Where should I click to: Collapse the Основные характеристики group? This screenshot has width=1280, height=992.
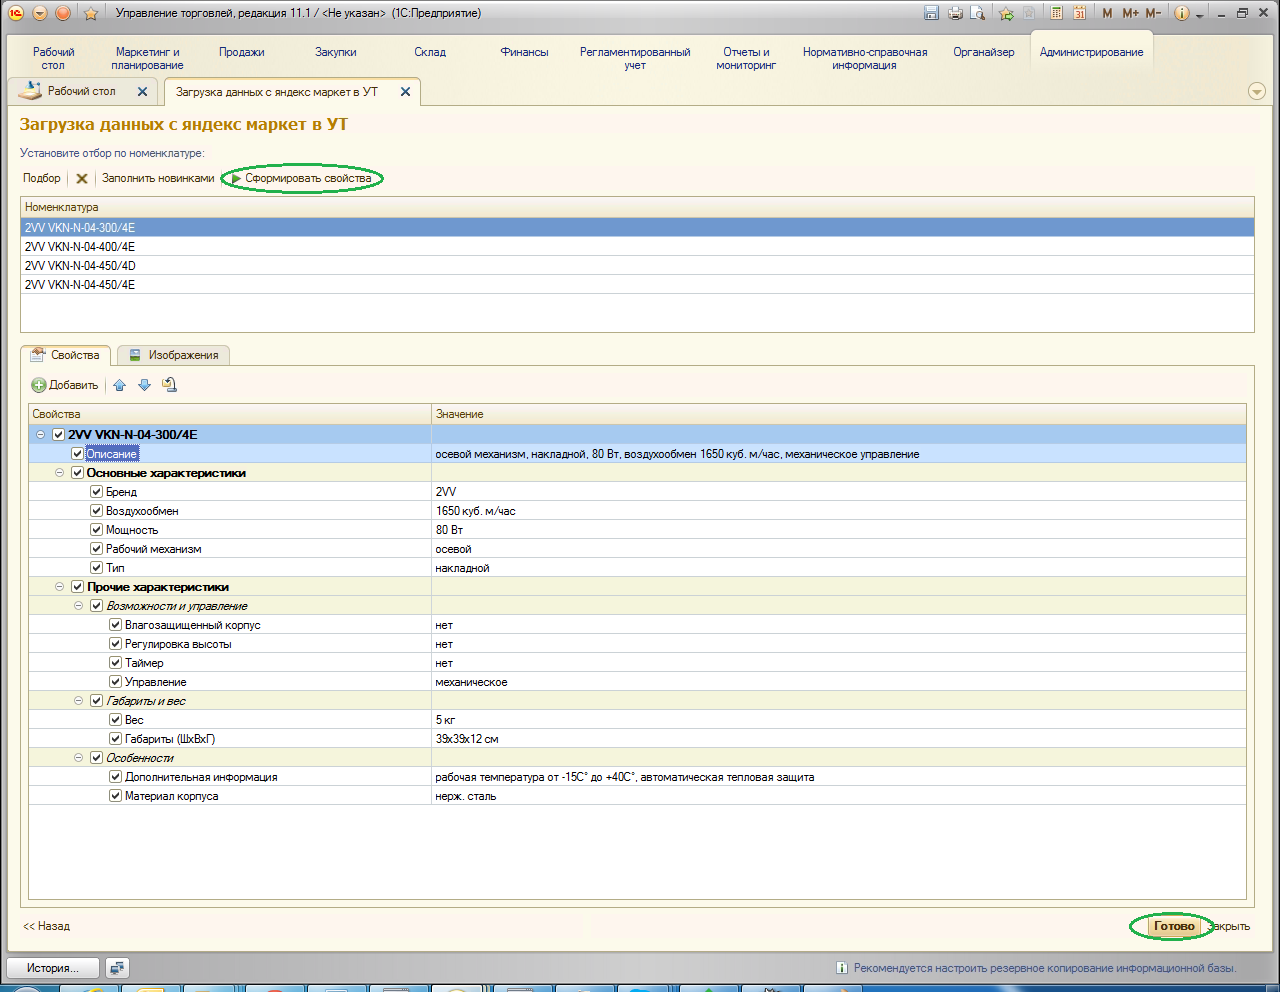[x=60, y=473]
